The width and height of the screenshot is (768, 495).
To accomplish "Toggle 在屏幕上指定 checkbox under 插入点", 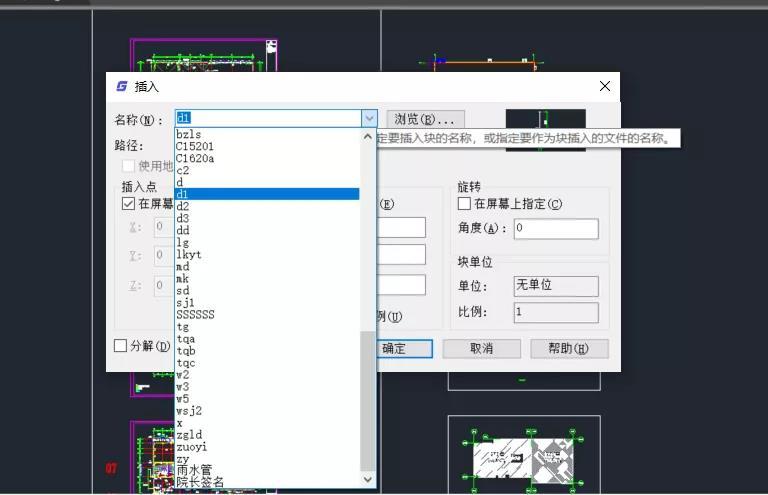I will [128, 203].
